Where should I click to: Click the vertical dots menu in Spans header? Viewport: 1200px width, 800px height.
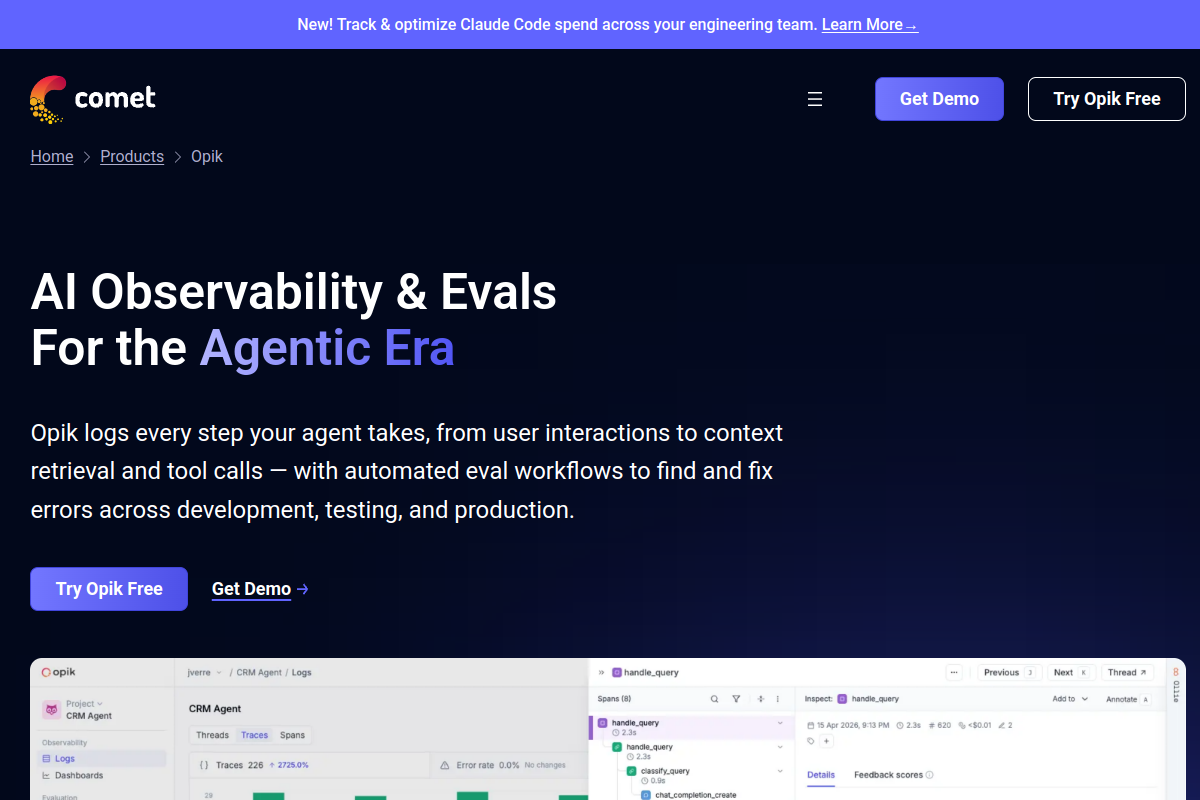point(777,699)
